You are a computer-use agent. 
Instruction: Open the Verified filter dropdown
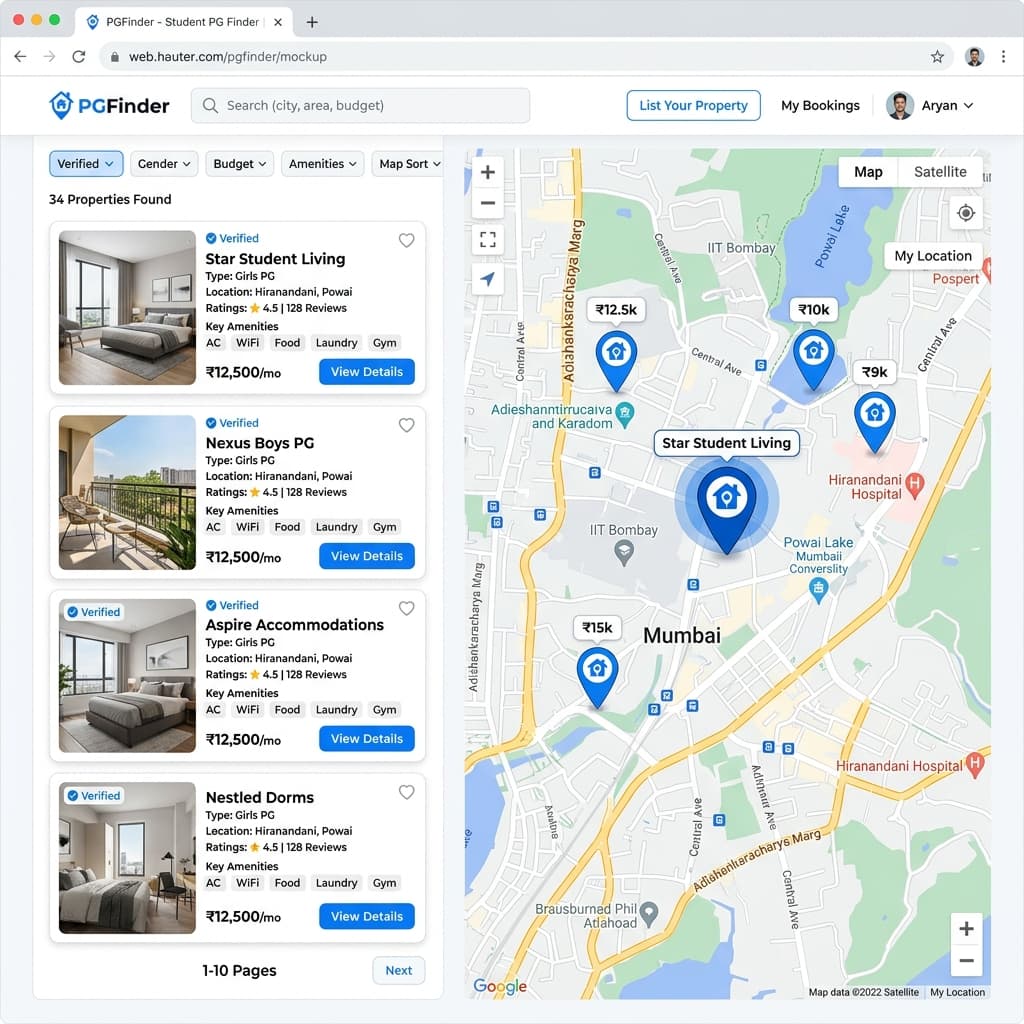pyautogui.click(x=86, y=164)
